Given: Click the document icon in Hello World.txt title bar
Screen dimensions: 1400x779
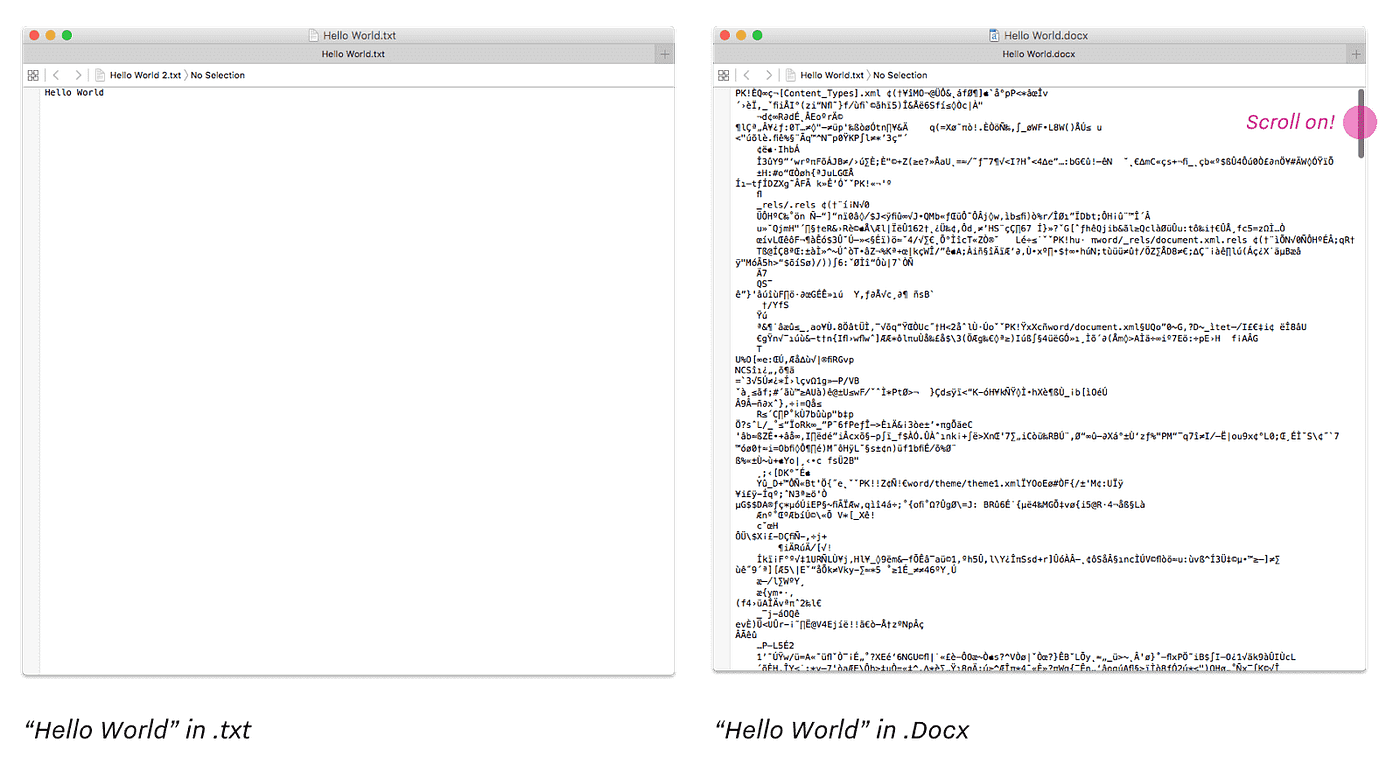Looking at the screenshot, I should 313,35.
